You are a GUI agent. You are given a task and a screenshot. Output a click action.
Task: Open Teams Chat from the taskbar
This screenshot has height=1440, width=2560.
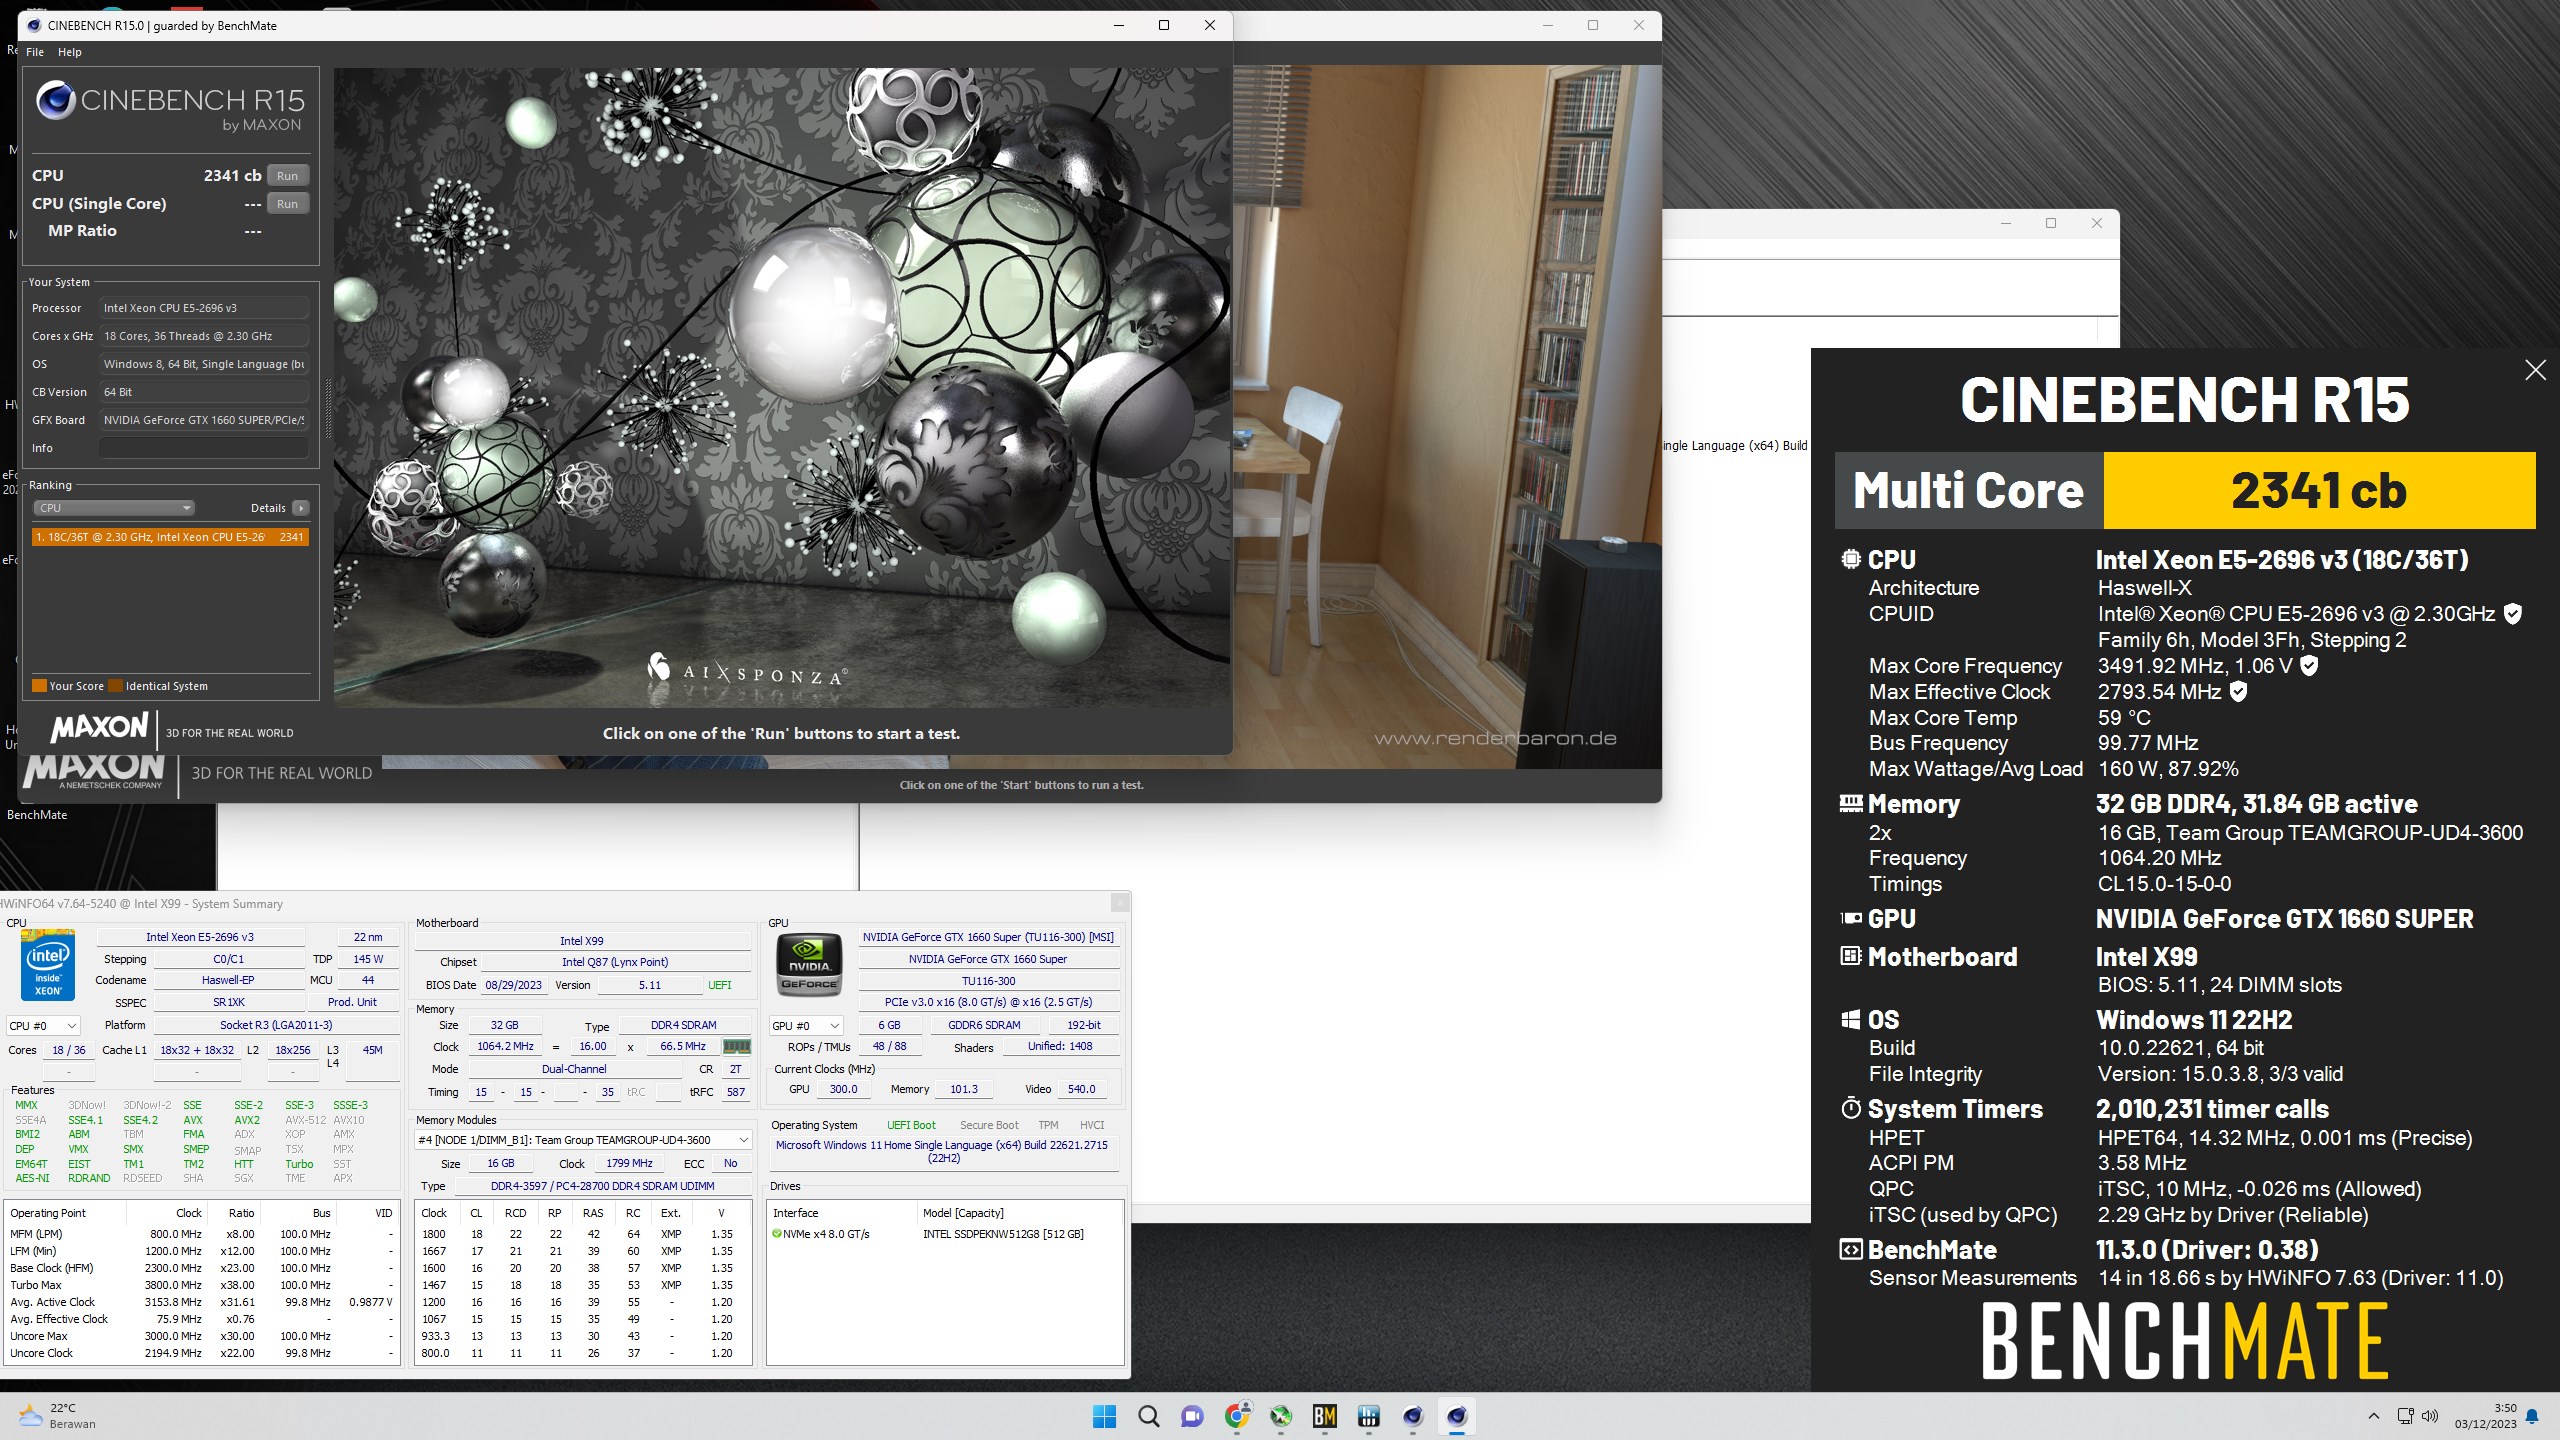click(1192, 1416)
